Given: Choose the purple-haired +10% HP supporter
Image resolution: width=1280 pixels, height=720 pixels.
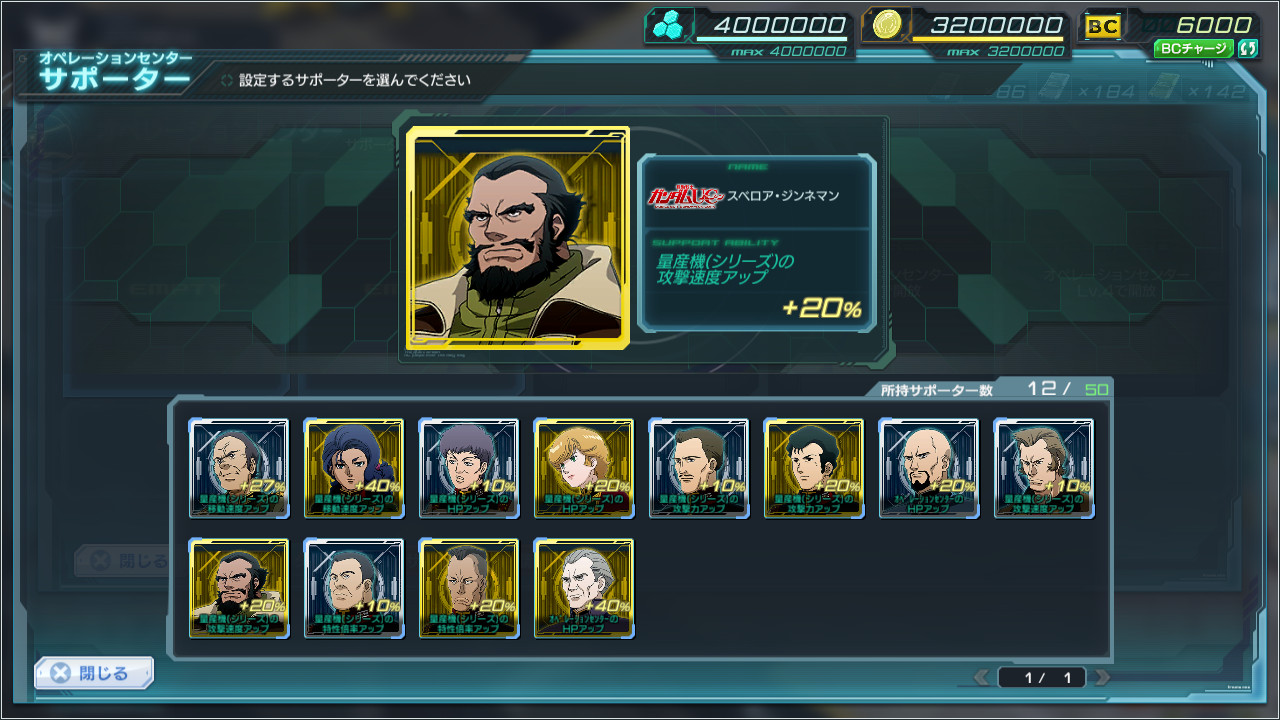Looking at the screenshot, I should (x=469, y=469).
